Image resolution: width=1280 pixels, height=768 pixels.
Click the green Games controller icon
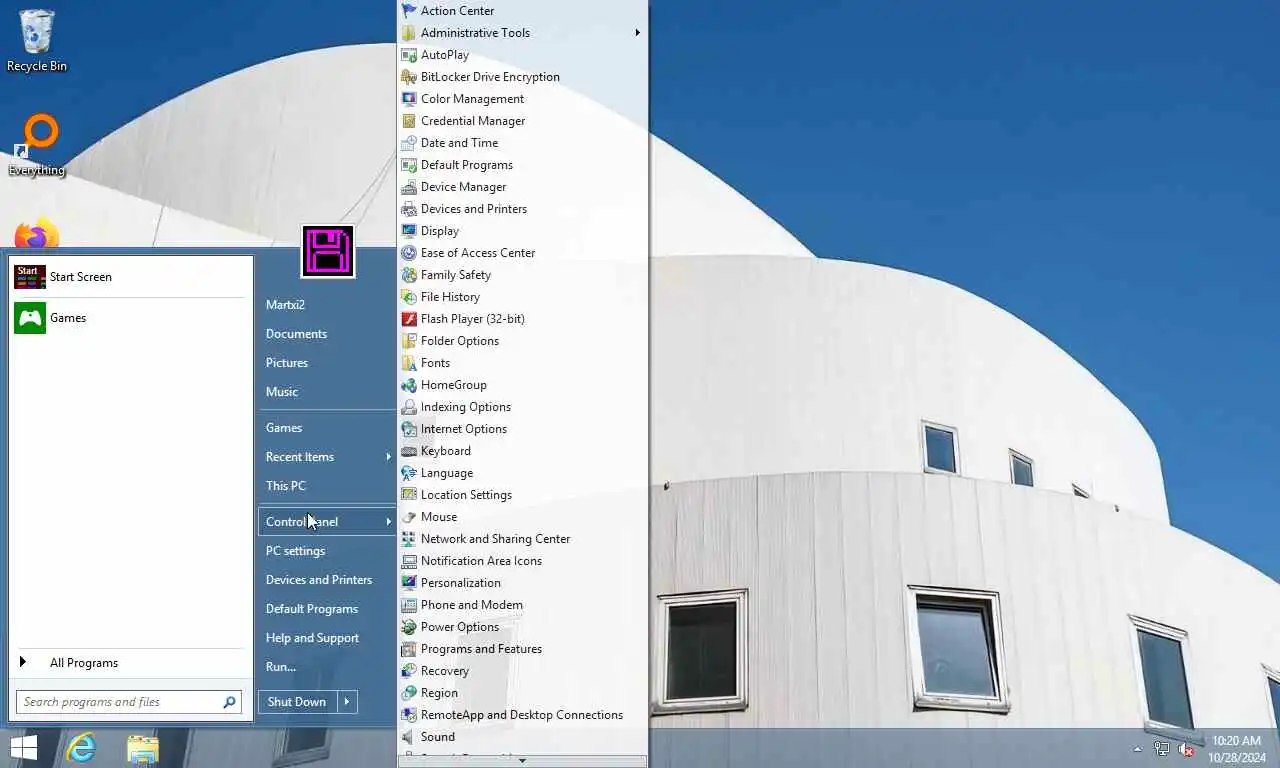coord(30,318)
